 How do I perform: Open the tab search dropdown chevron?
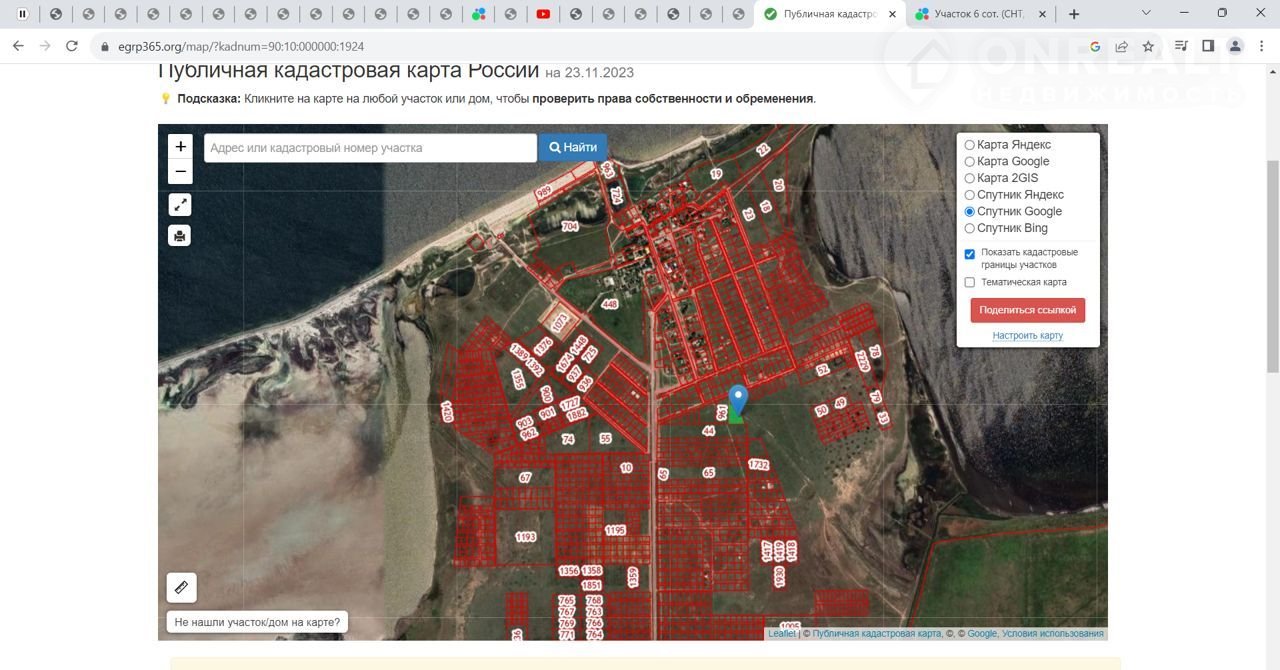[1146, 14]
